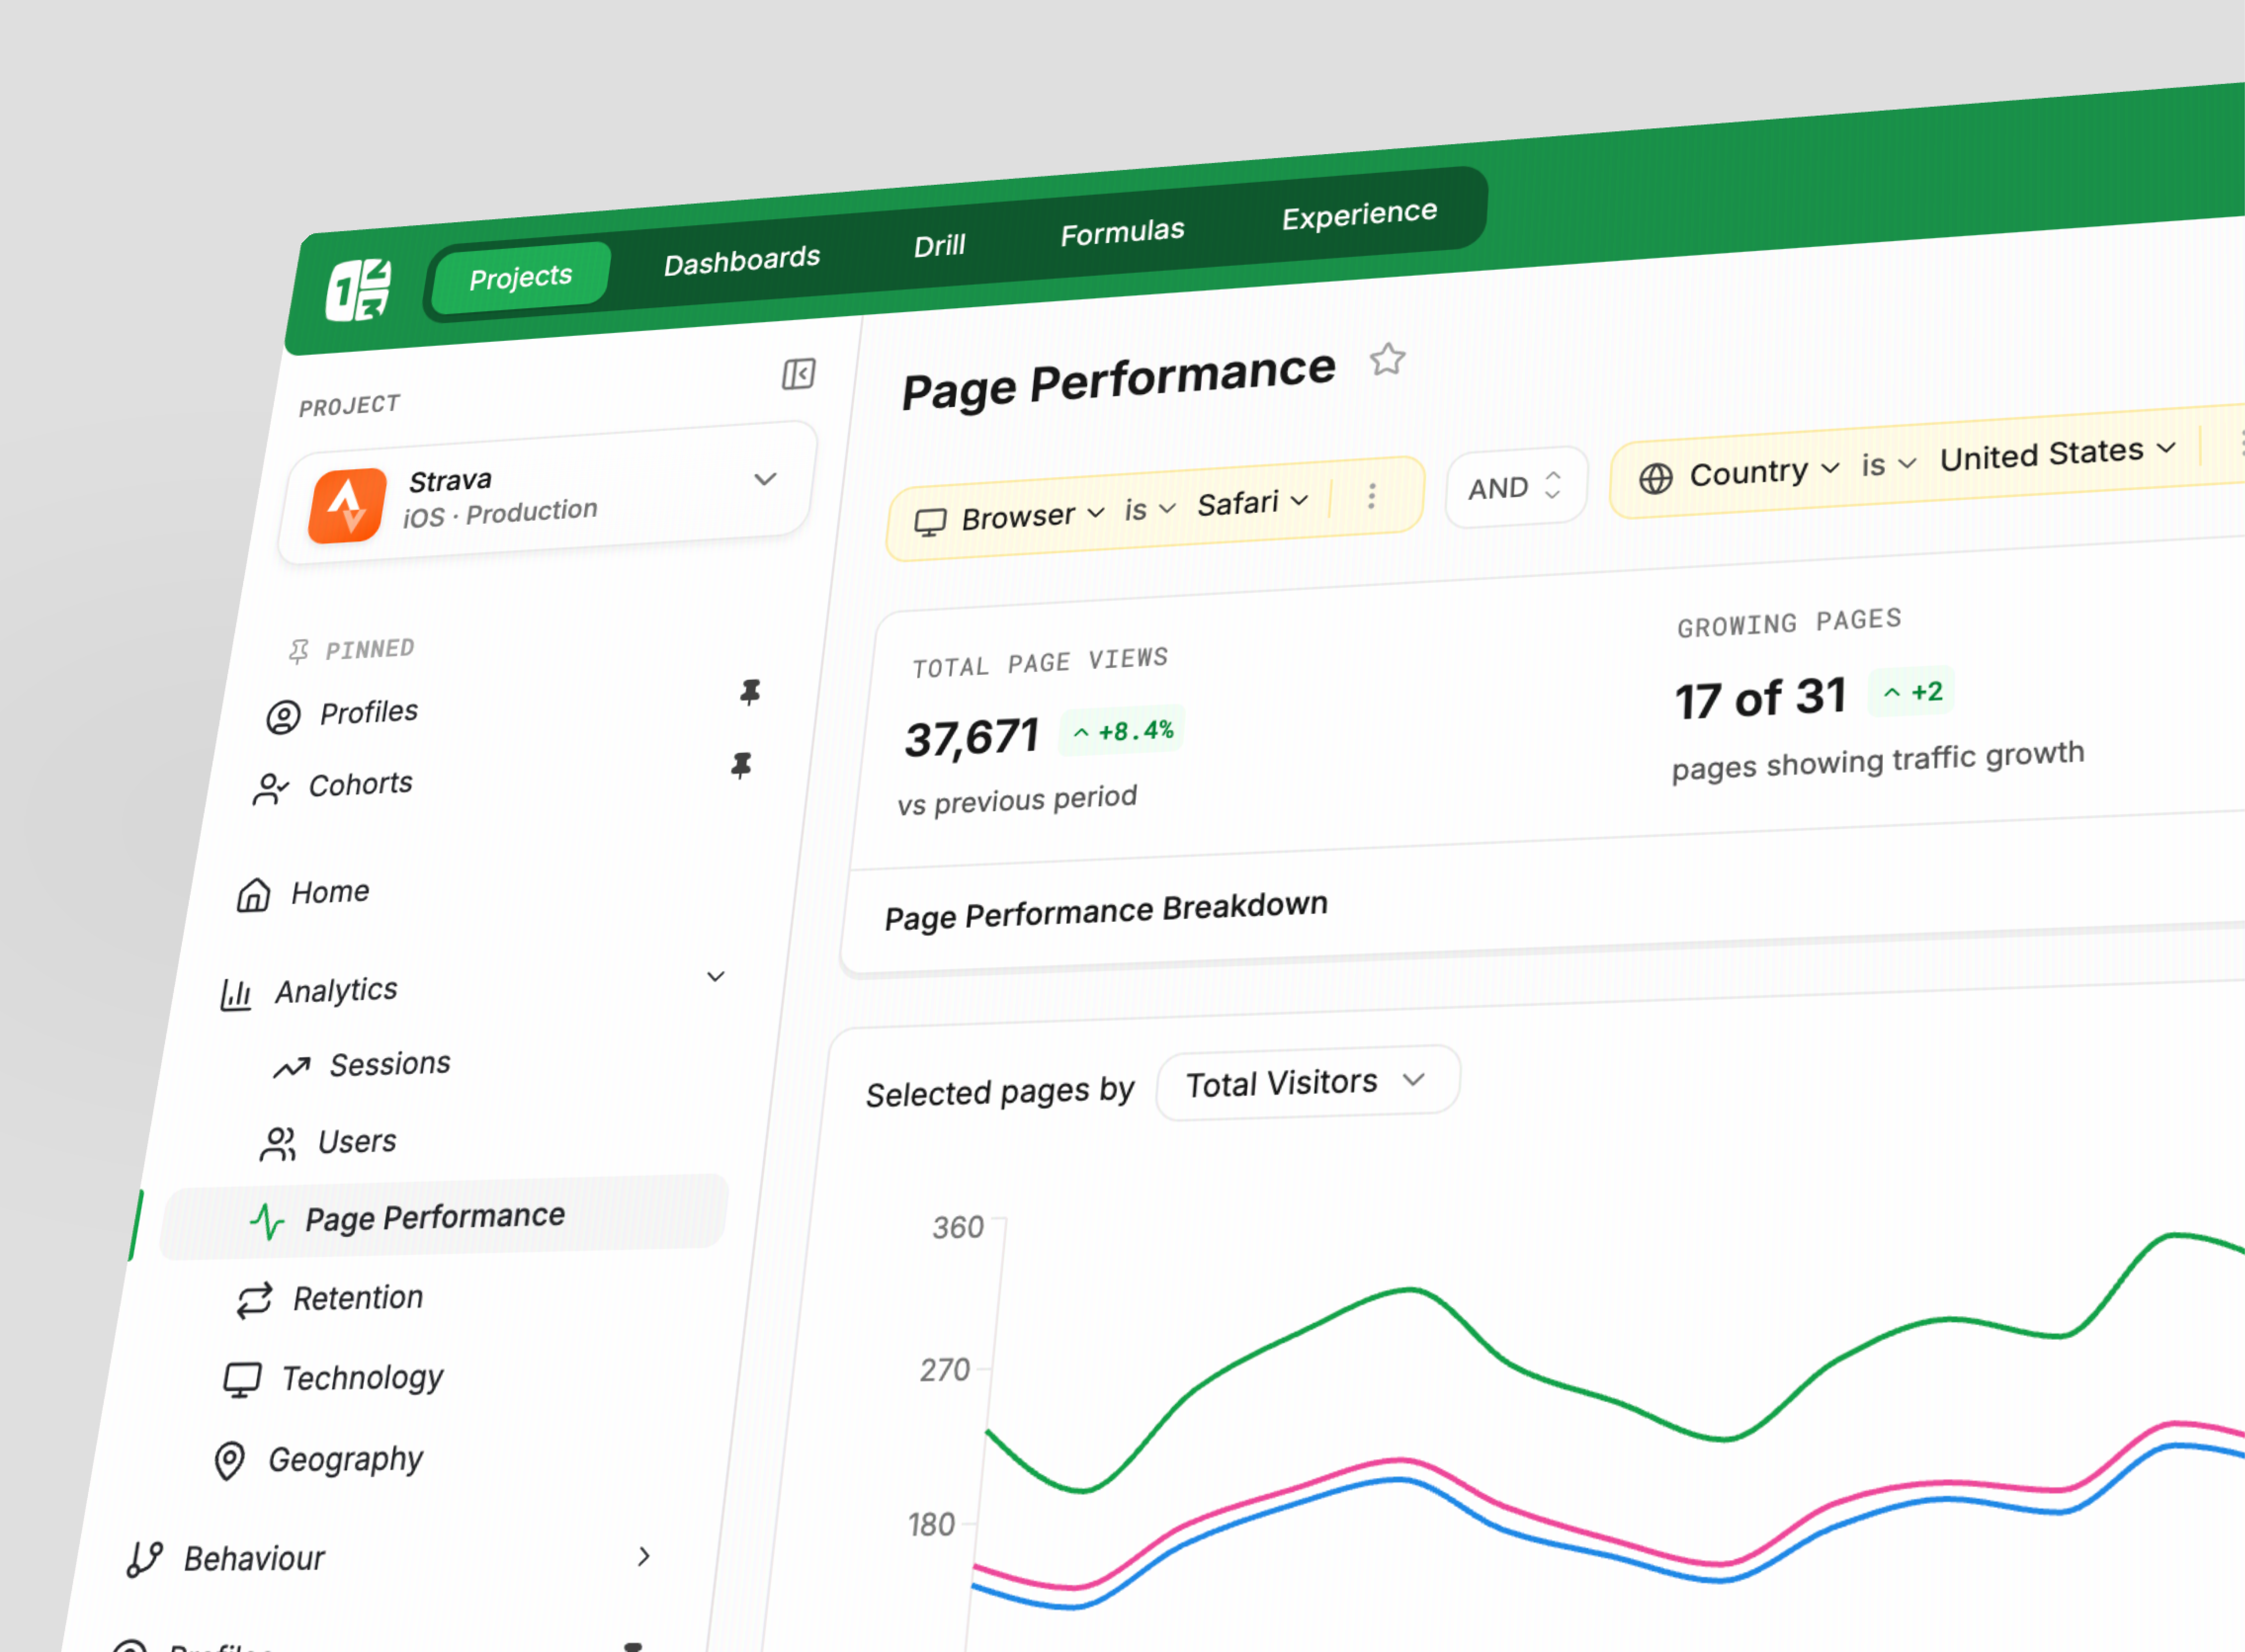
Task: Open the Safari value dropdown
Action: click(x=1253, y=503)
